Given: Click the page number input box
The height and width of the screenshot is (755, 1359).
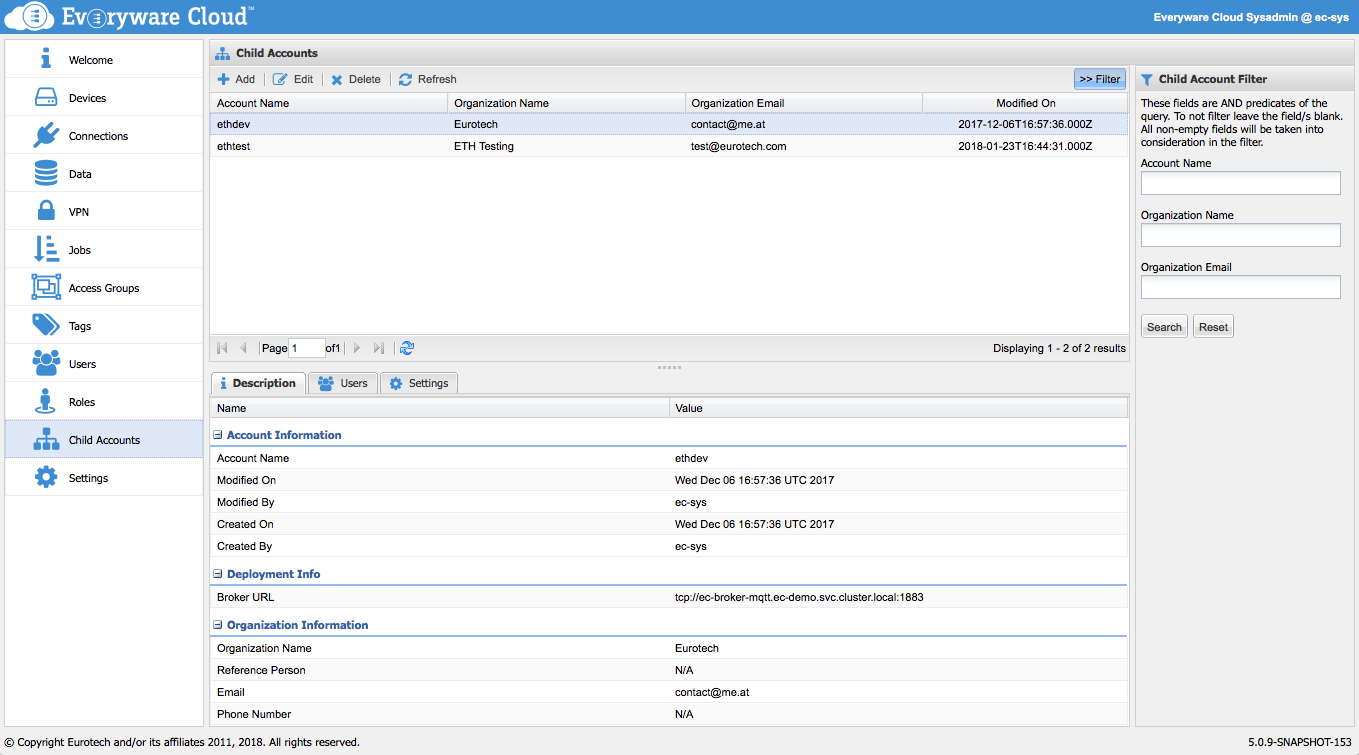Looking at the screenshot, I should pos(306,348).
